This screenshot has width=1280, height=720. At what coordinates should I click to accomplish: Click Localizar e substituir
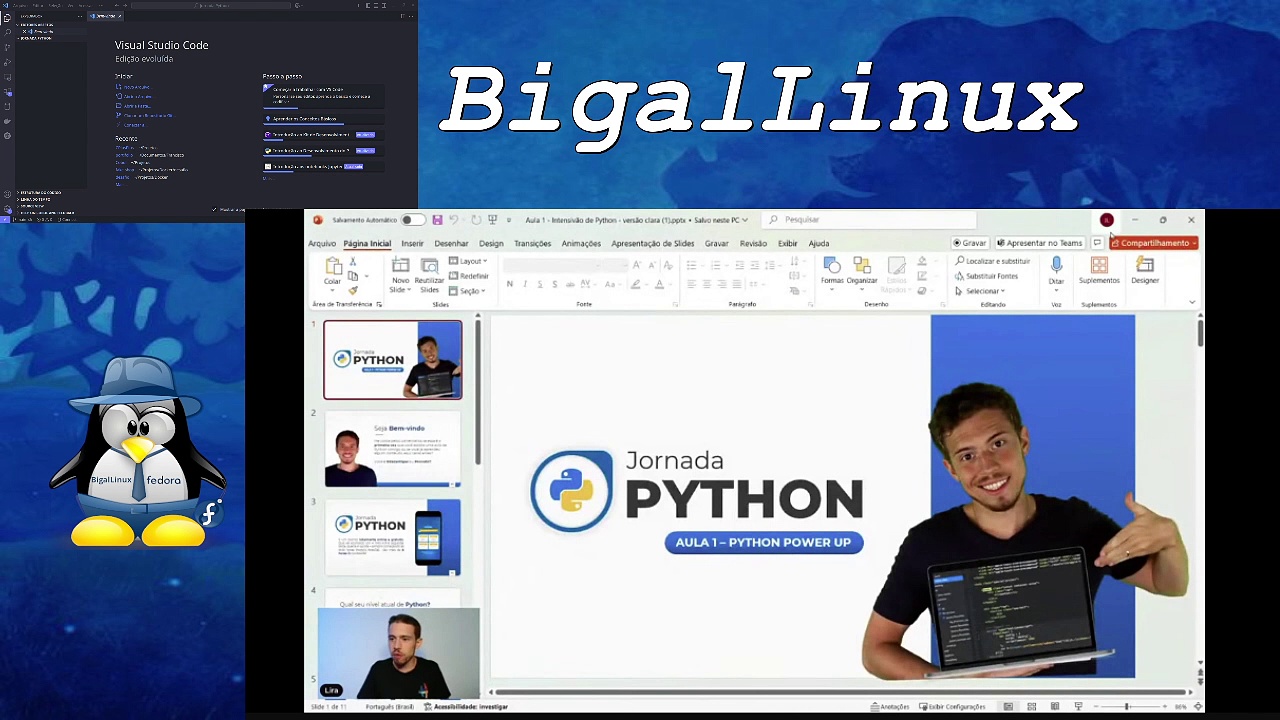(992, 261)
